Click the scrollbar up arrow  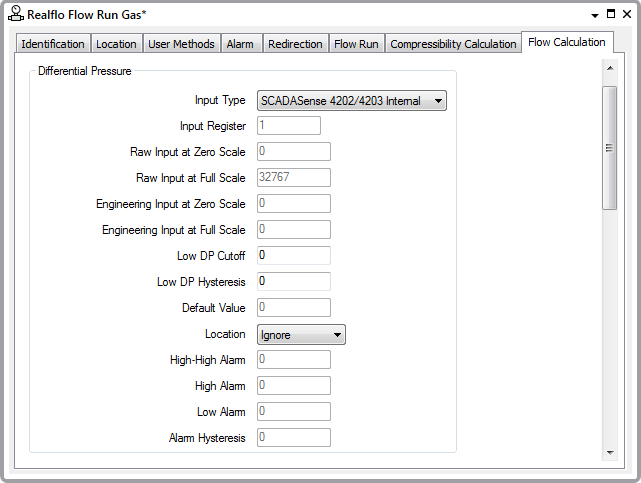click(610, 68)
